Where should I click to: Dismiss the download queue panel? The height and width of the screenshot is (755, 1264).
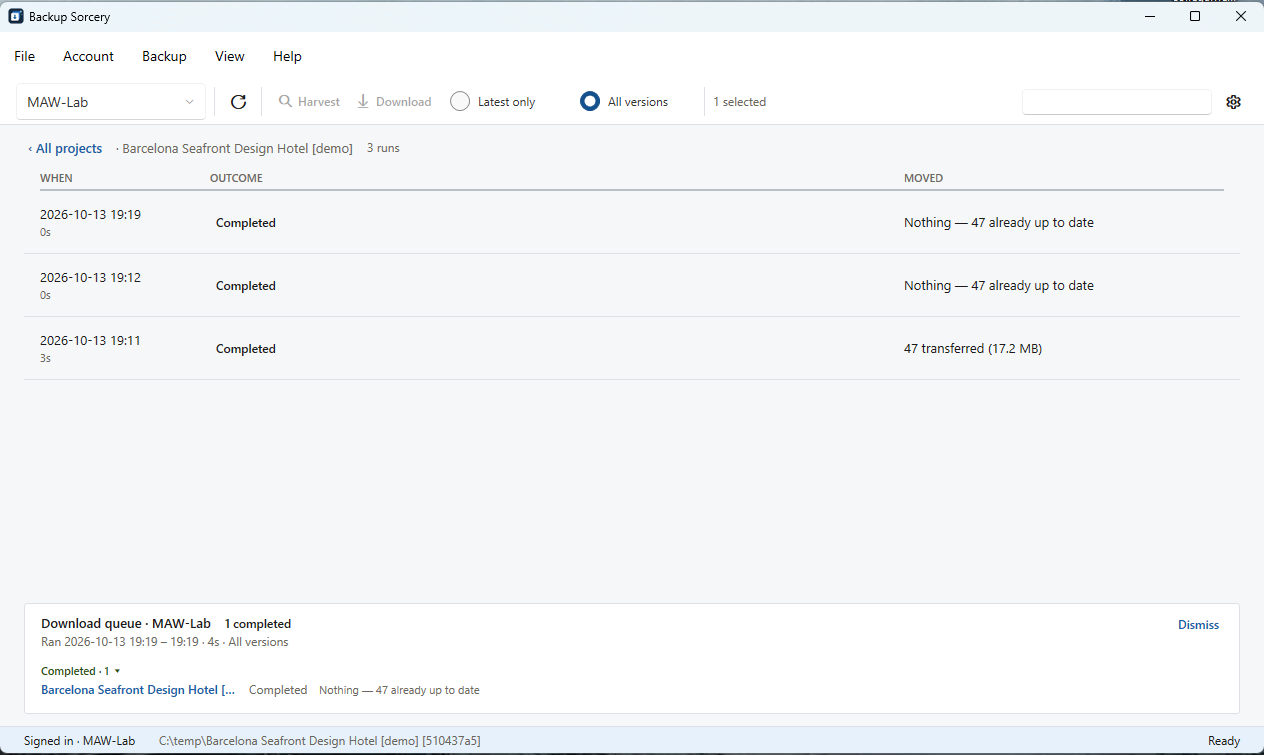pyautogui.click(x=1198, y=625)
